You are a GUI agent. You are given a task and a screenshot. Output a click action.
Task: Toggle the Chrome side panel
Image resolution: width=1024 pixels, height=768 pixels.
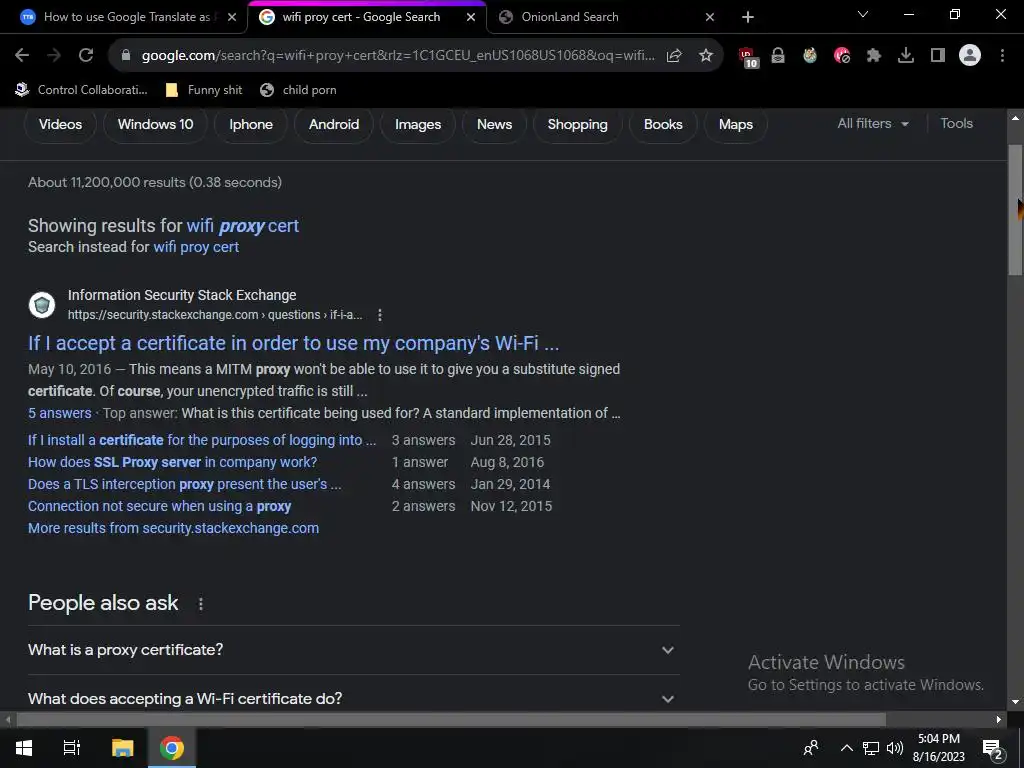[938, 56]
